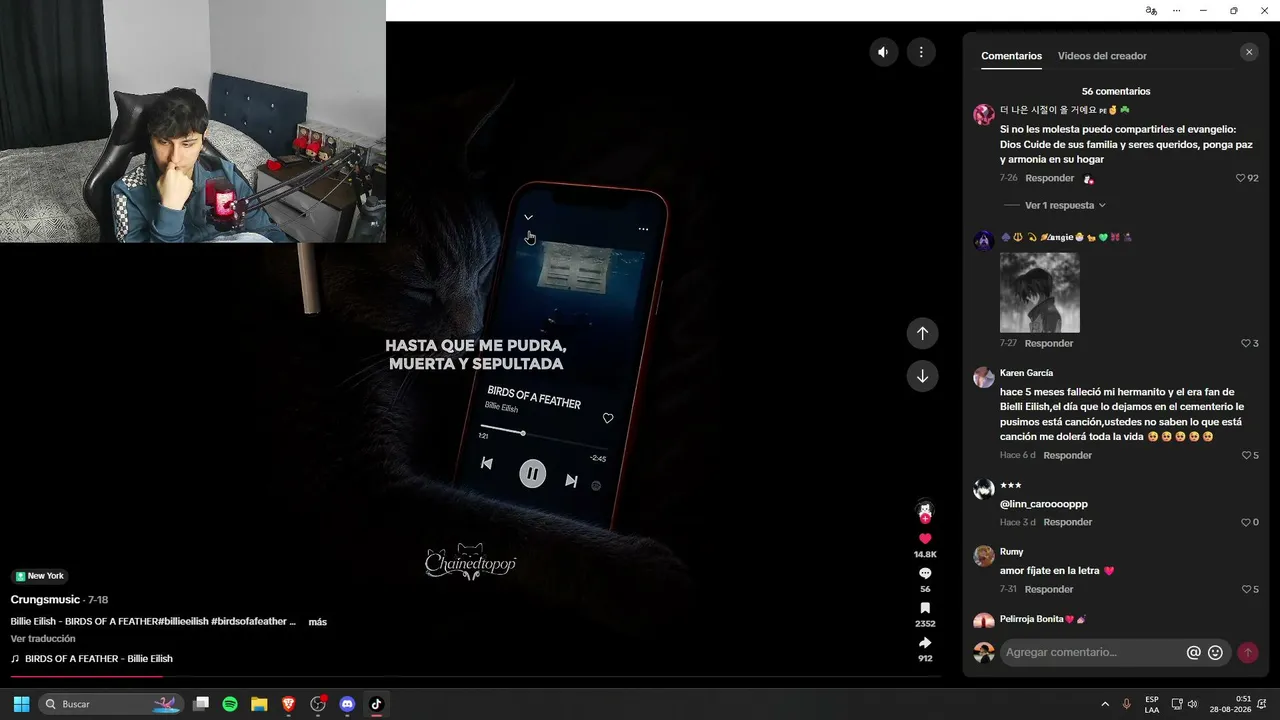Open the video more options menu
Image resolution: width=1280 pixels, height=720 pixels.
click(x=921, y=52)
